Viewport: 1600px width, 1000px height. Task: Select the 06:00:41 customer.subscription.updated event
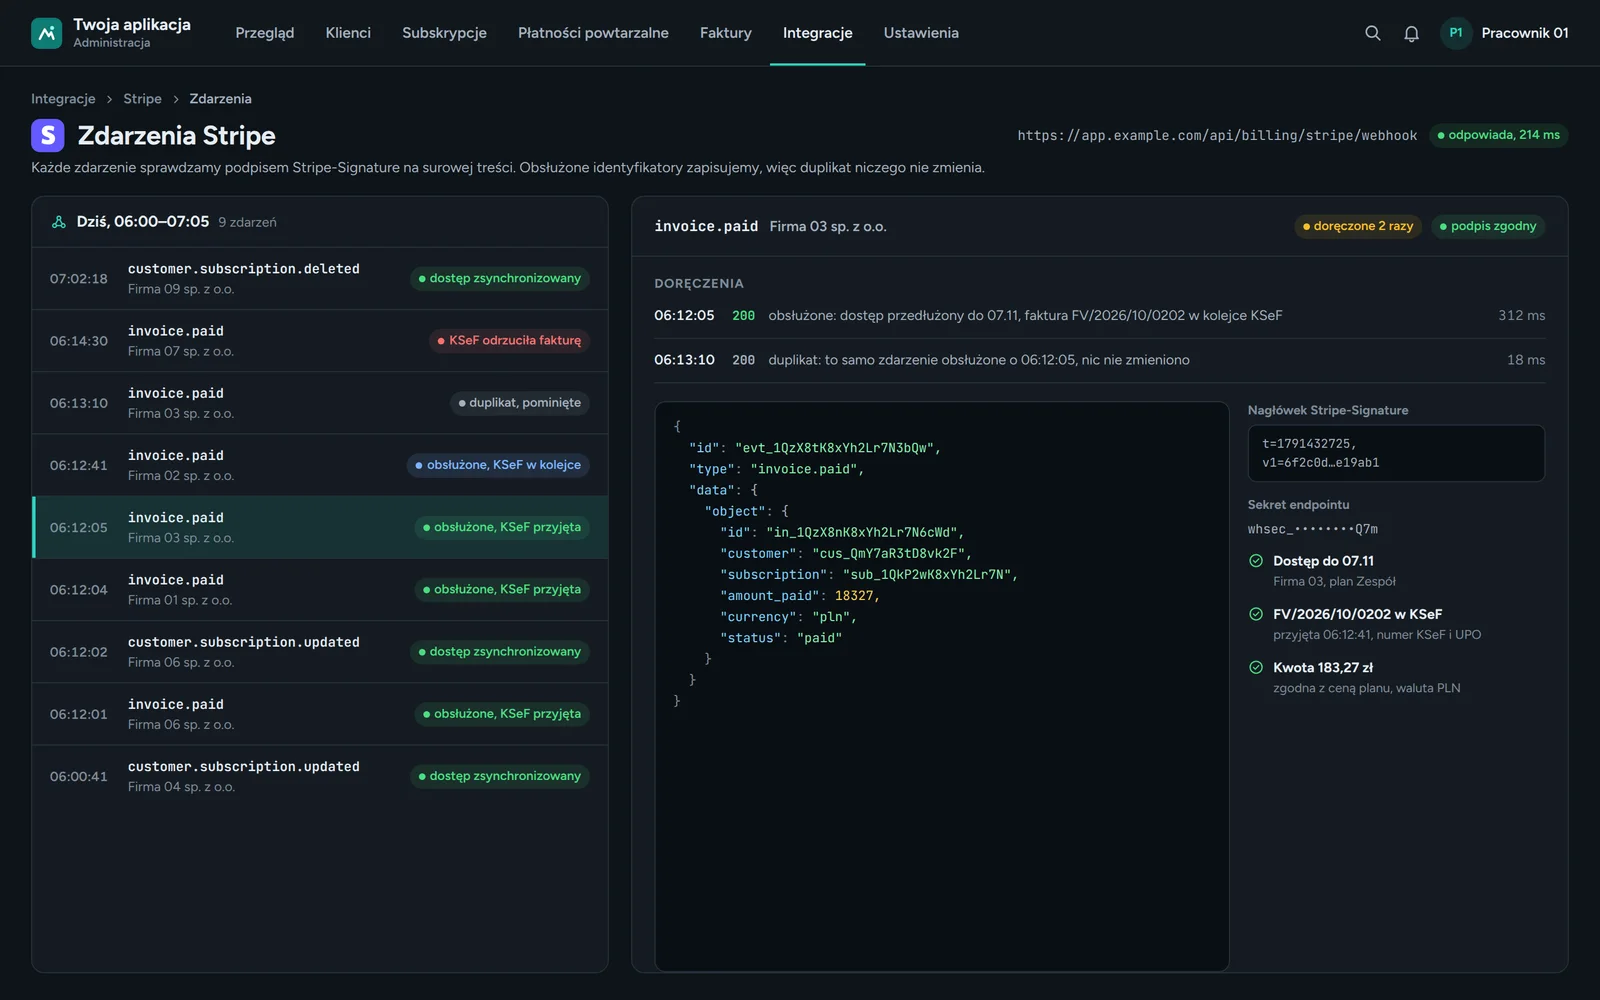[320, 776]
